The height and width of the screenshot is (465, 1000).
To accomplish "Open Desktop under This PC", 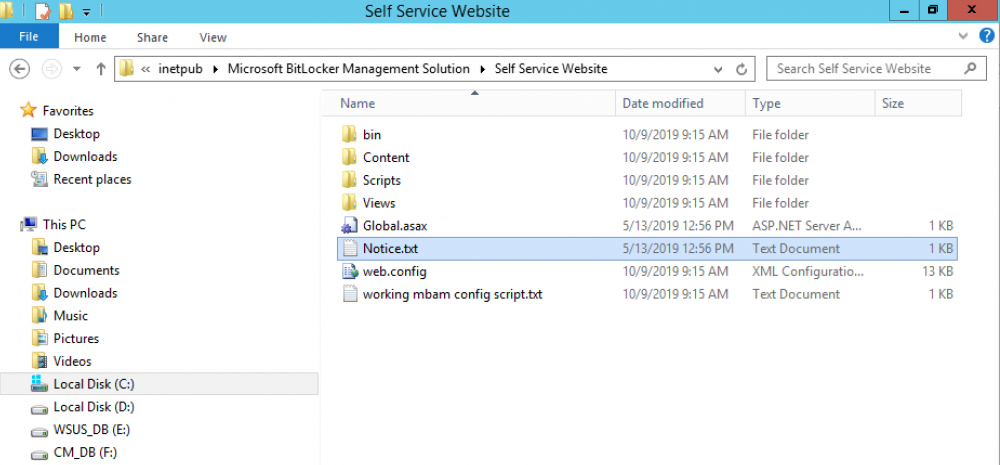I will point(76,247).
